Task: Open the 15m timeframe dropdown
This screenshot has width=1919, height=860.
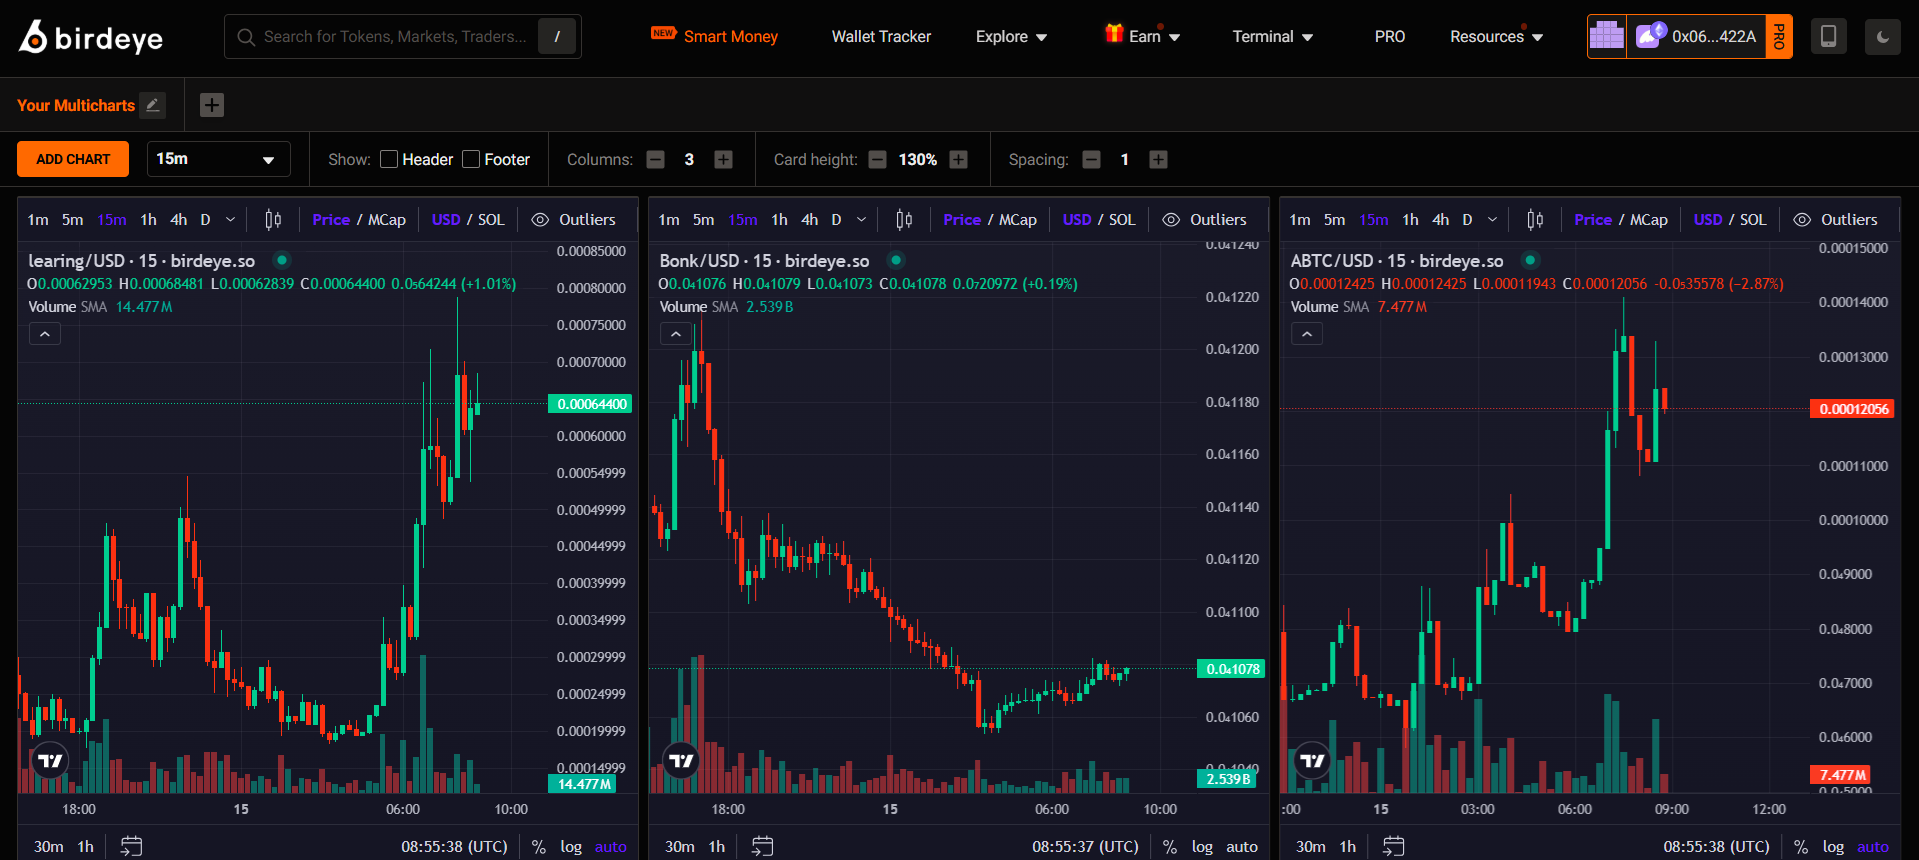Action: (x=218, y=159)
